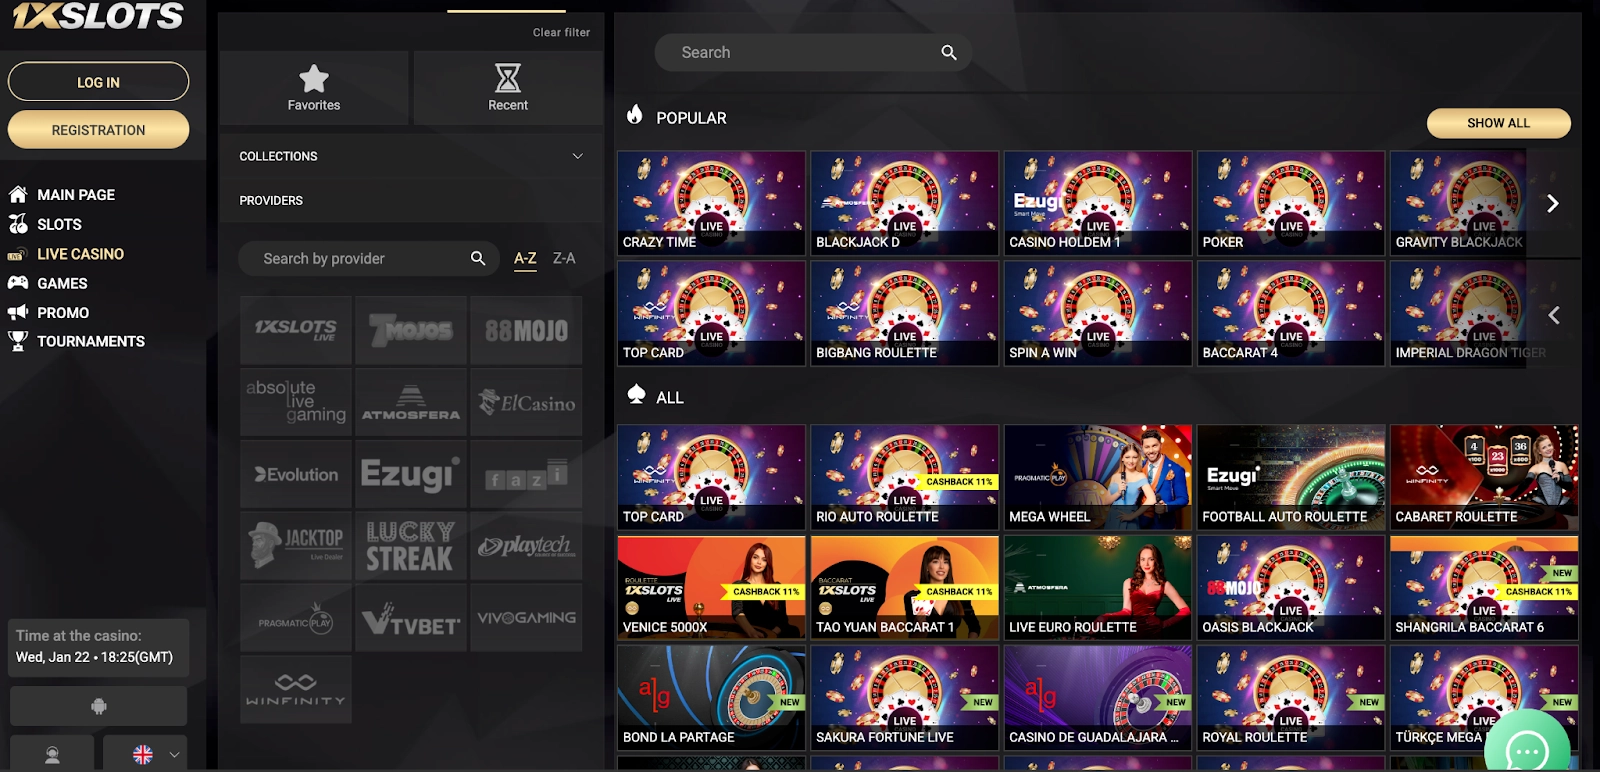1600x772 pixels.
Task: Show previous popular games with left arrow
Action: [x=1553, y=315]
